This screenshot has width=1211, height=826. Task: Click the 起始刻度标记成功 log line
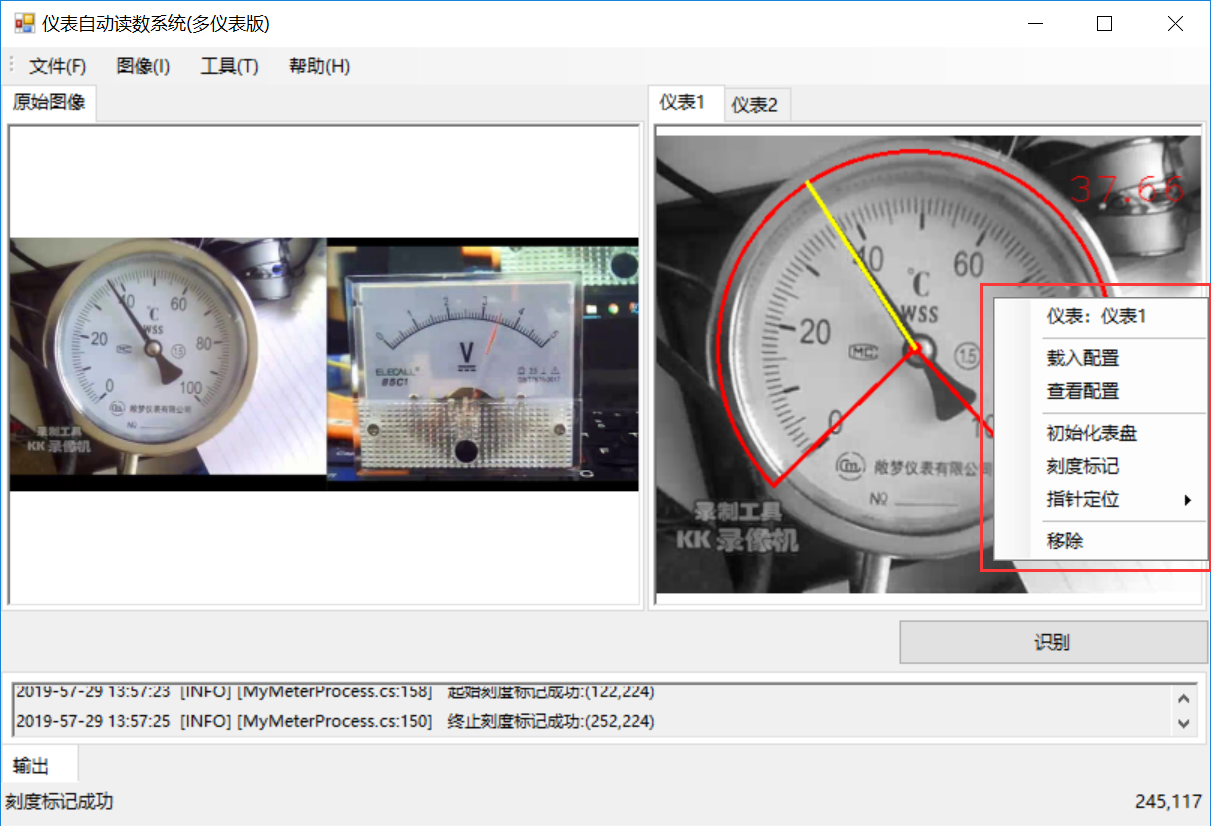click(335, 692)
